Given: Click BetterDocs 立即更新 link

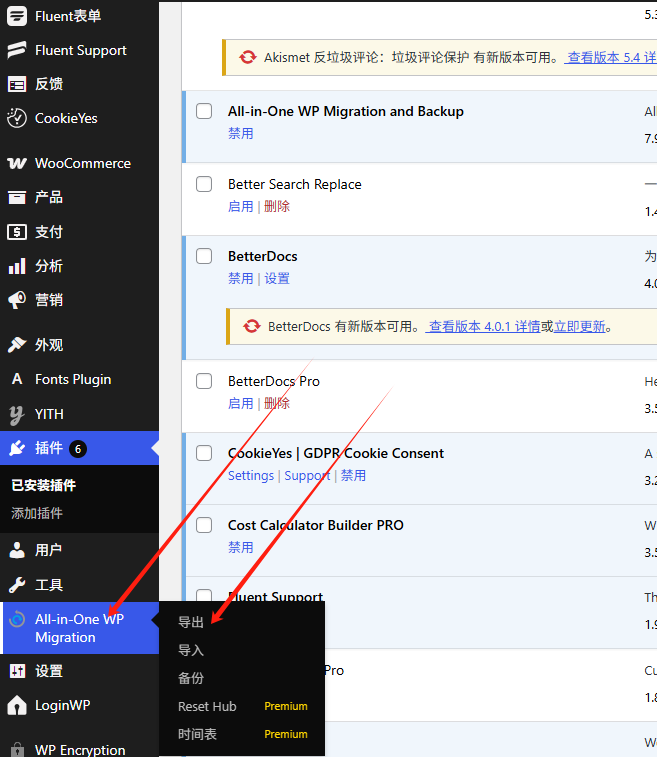Looking at the screenshot, I should [579, 326].
